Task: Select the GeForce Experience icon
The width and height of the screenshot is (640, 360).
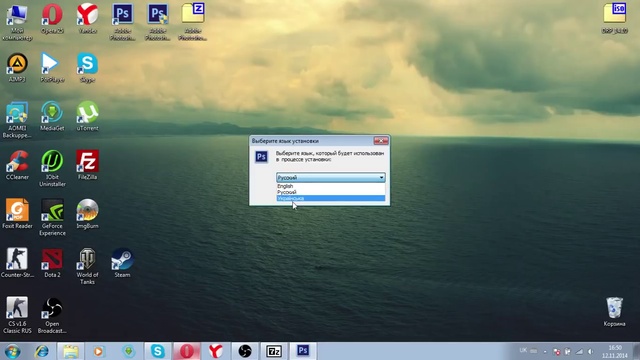Action: tap(52, 217)
